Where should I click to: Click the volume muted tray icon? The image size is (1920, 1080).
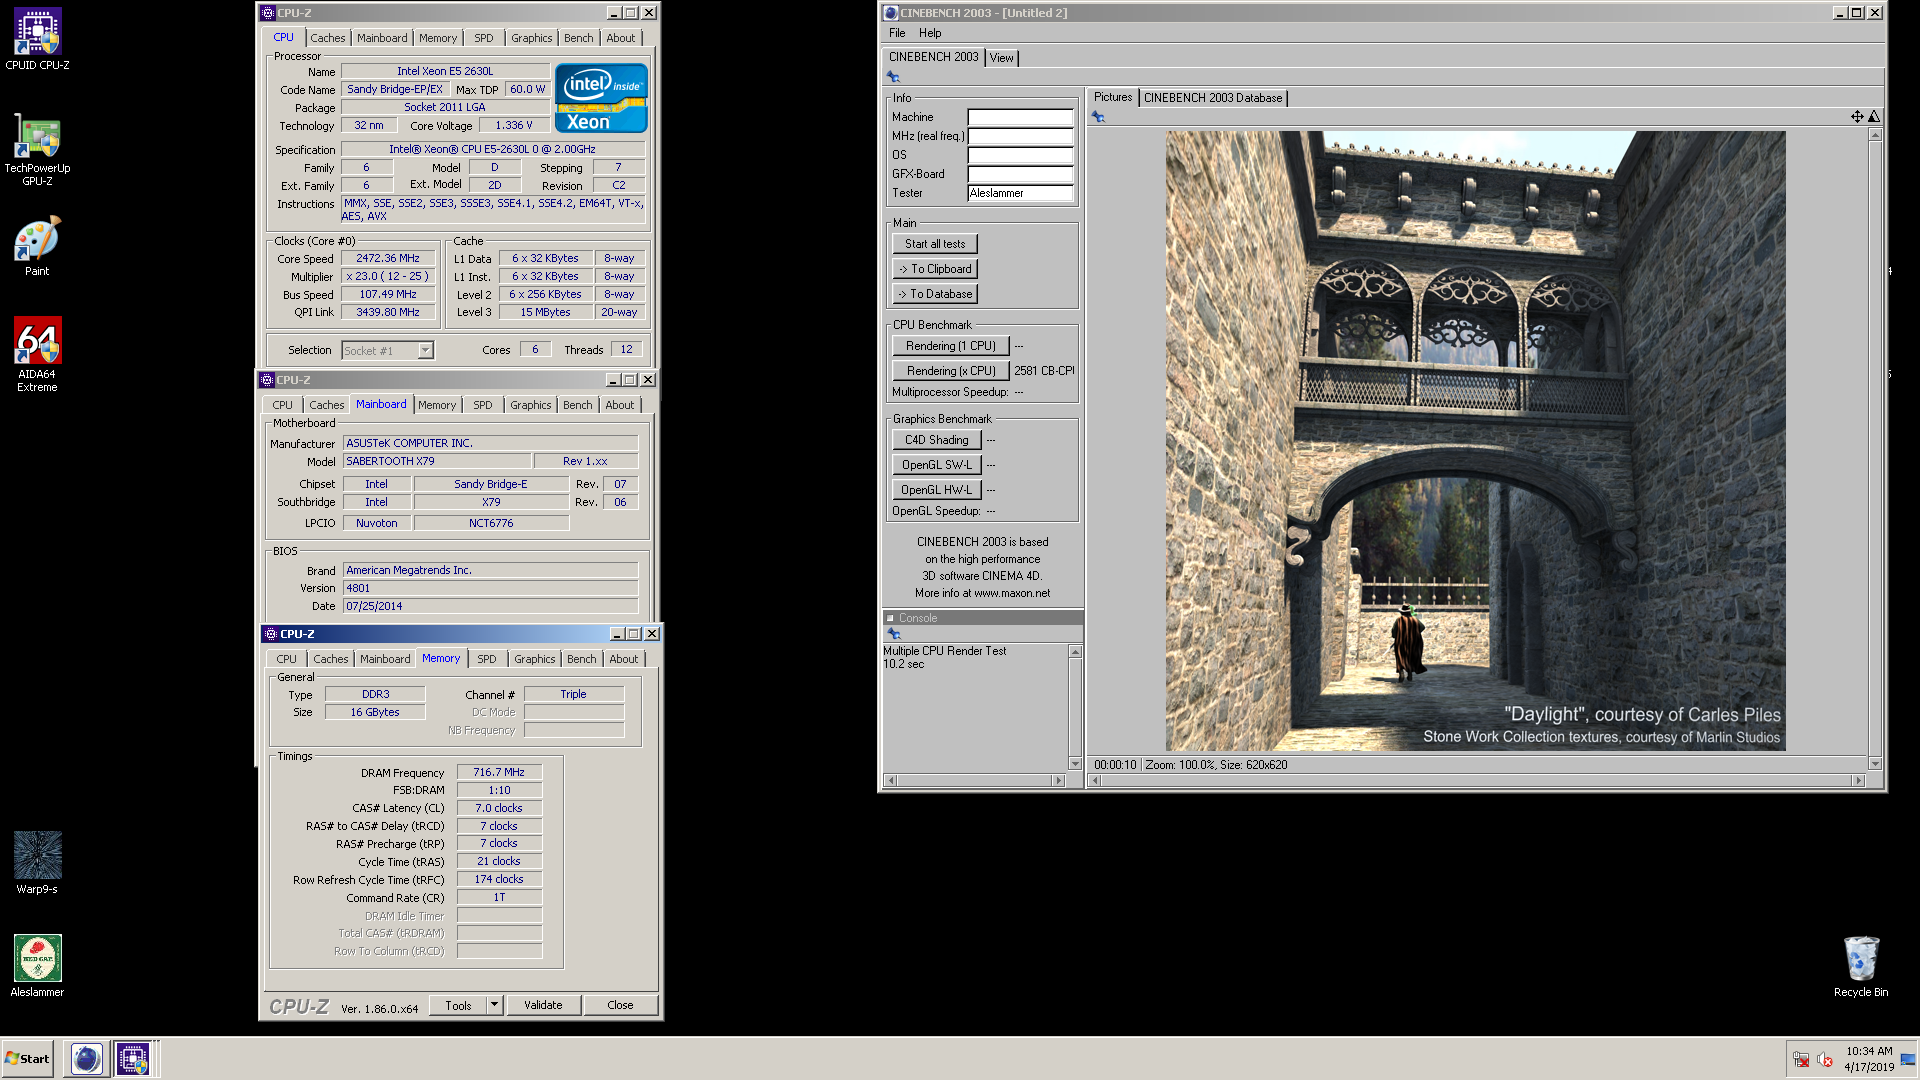tap(1825, 1059)
